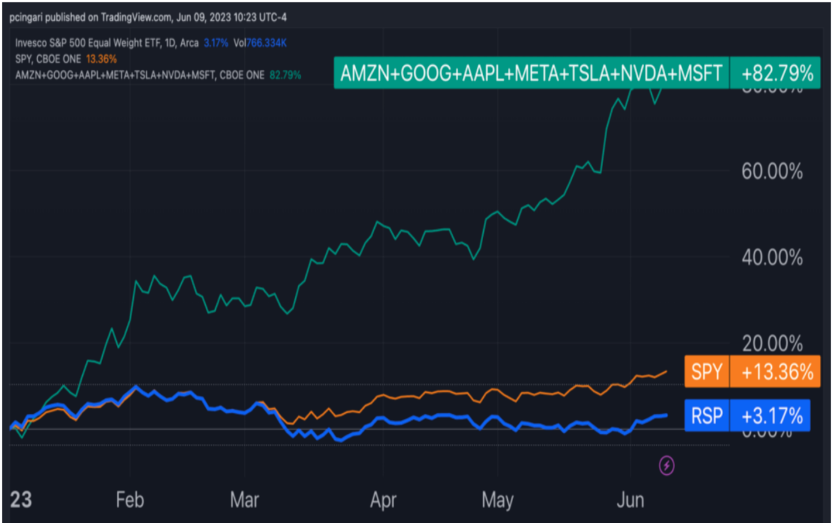Click the orange SPY series label
832x523 pixels.
[x=707, y=371]
